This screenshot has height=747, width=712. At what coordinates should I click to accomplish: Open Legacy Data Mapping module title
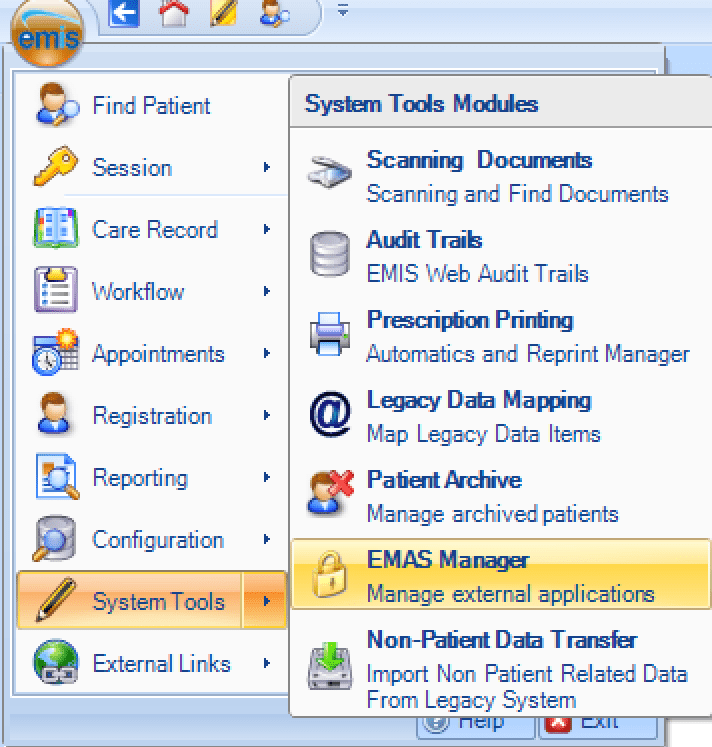[x=479, y=400]
